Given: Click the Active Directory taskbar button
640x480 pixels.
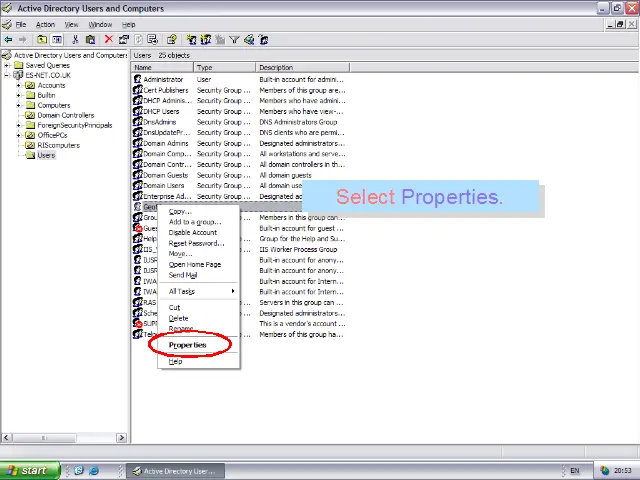Looking at the screenshot, I should [175, 471].
